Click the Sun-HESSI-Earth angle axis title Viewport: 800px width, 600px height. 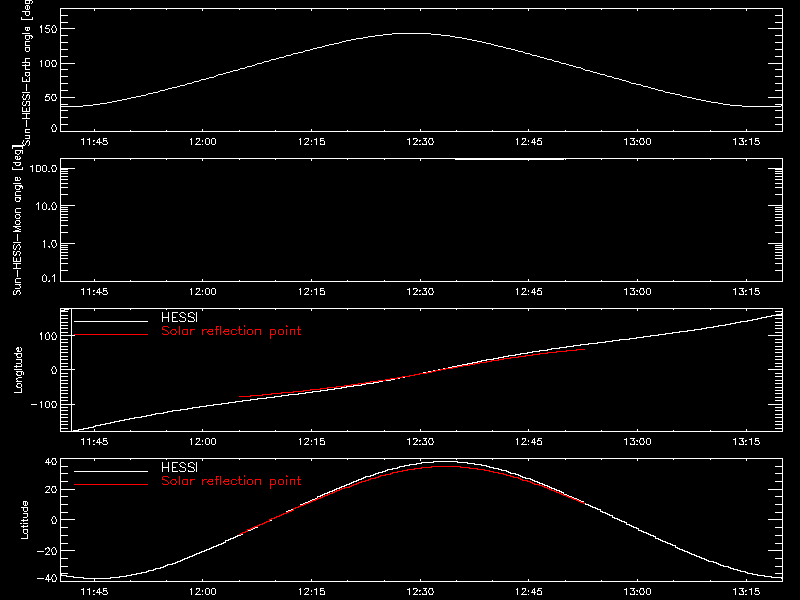pyautogui.click(x=27, y=72)
